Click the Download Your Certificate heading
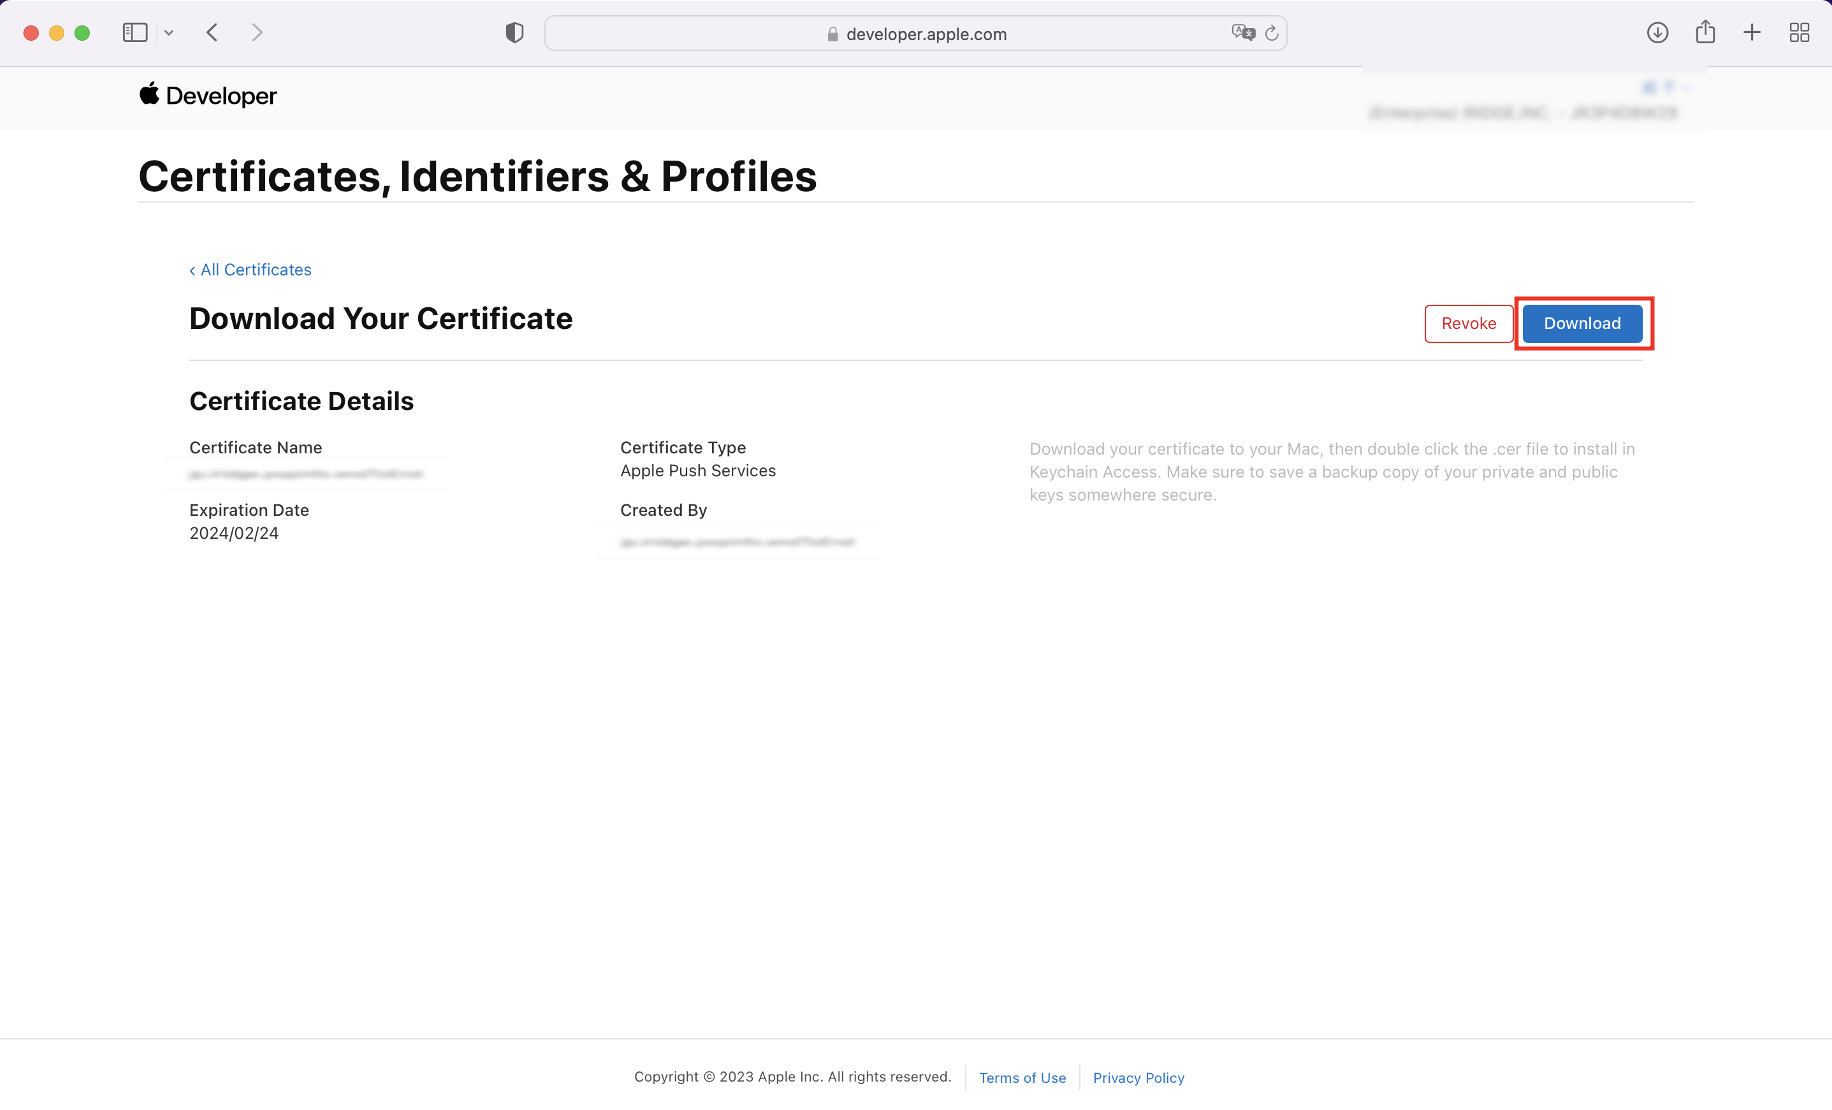 click(x=381, y=319)
